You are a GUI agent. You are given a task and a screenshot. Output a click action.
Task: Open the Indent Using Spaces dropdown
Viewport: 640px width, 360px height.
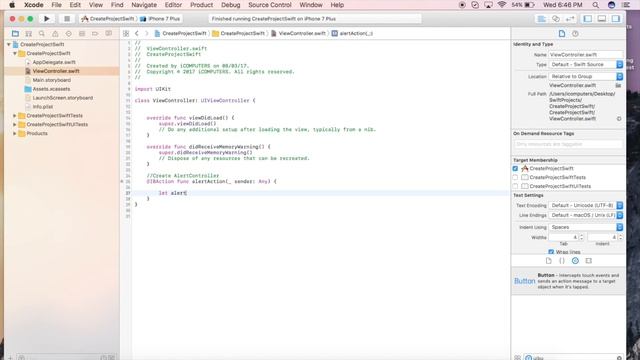[586, 227]
